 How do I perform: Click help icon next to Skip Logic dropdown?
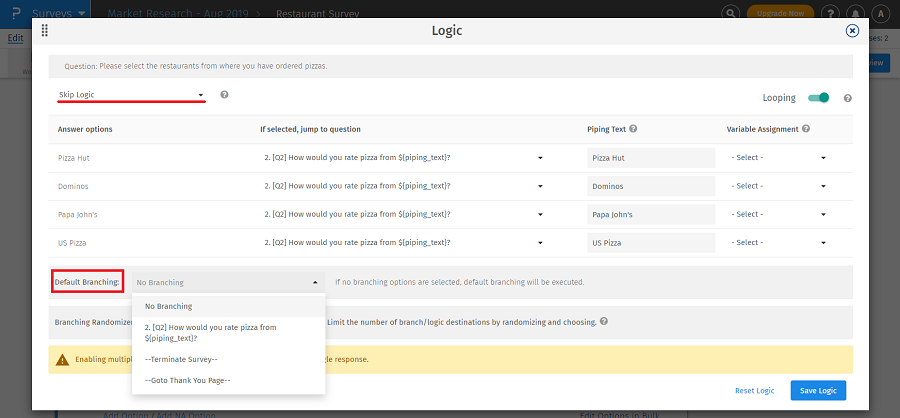[x=224, y=95]
